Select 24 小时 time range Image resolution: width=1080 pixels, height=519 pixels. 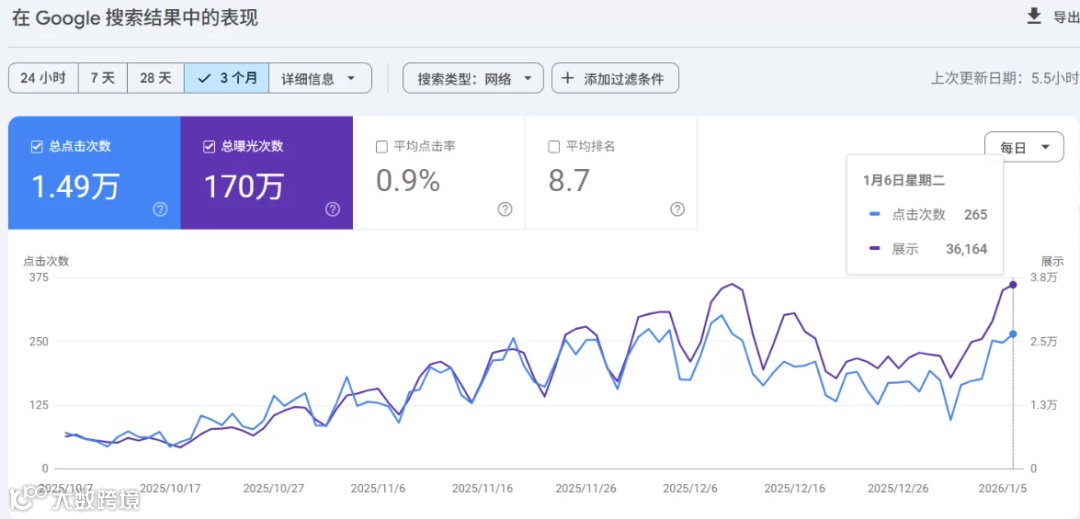[x=43, y=78]
